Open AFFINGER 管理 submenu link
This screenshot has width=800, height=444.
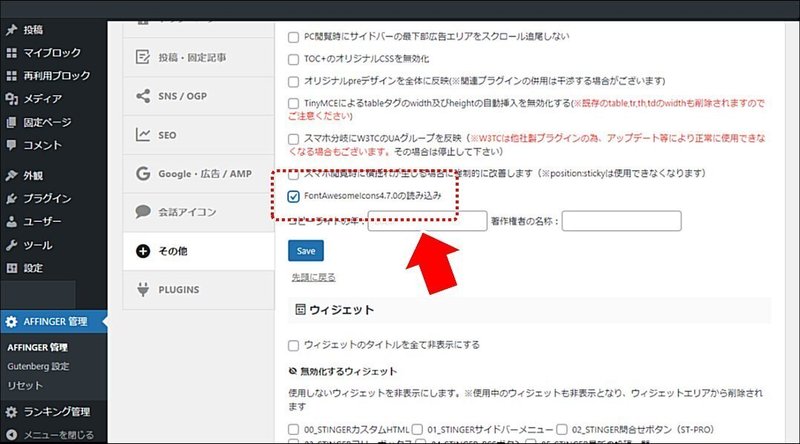(37, 347)
